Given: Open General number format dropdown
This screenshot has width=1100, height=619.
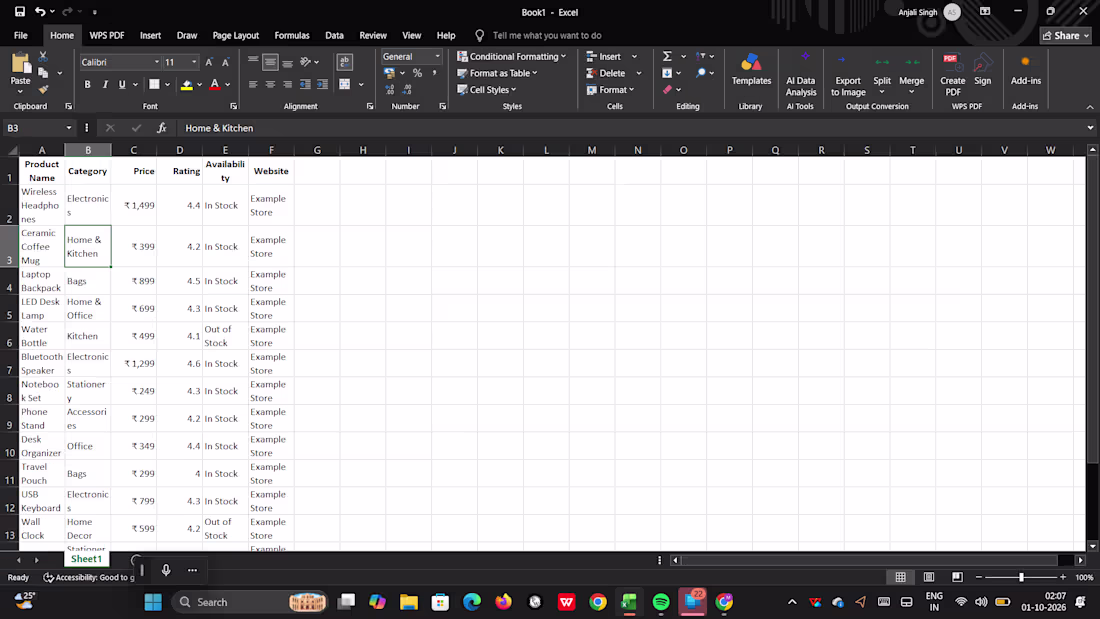Looking at the screenshot, I should click(437, 57).
